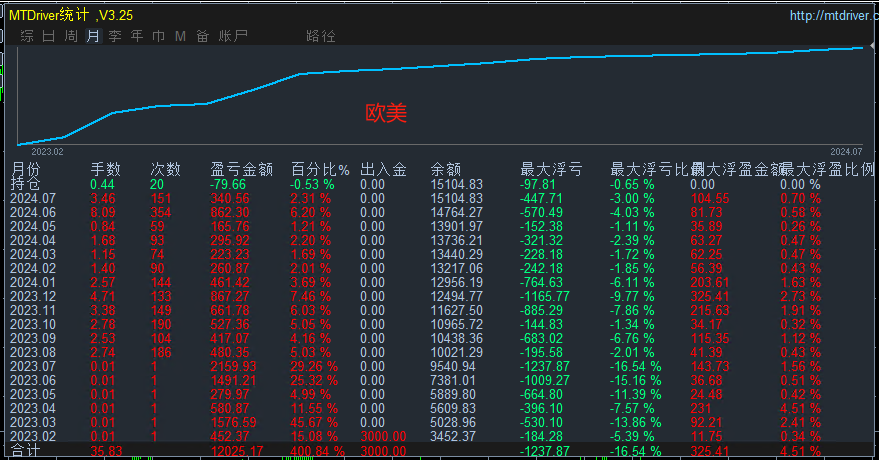
Task: Click the -1165.77 max floating loss
Action: tap(544, 296)
